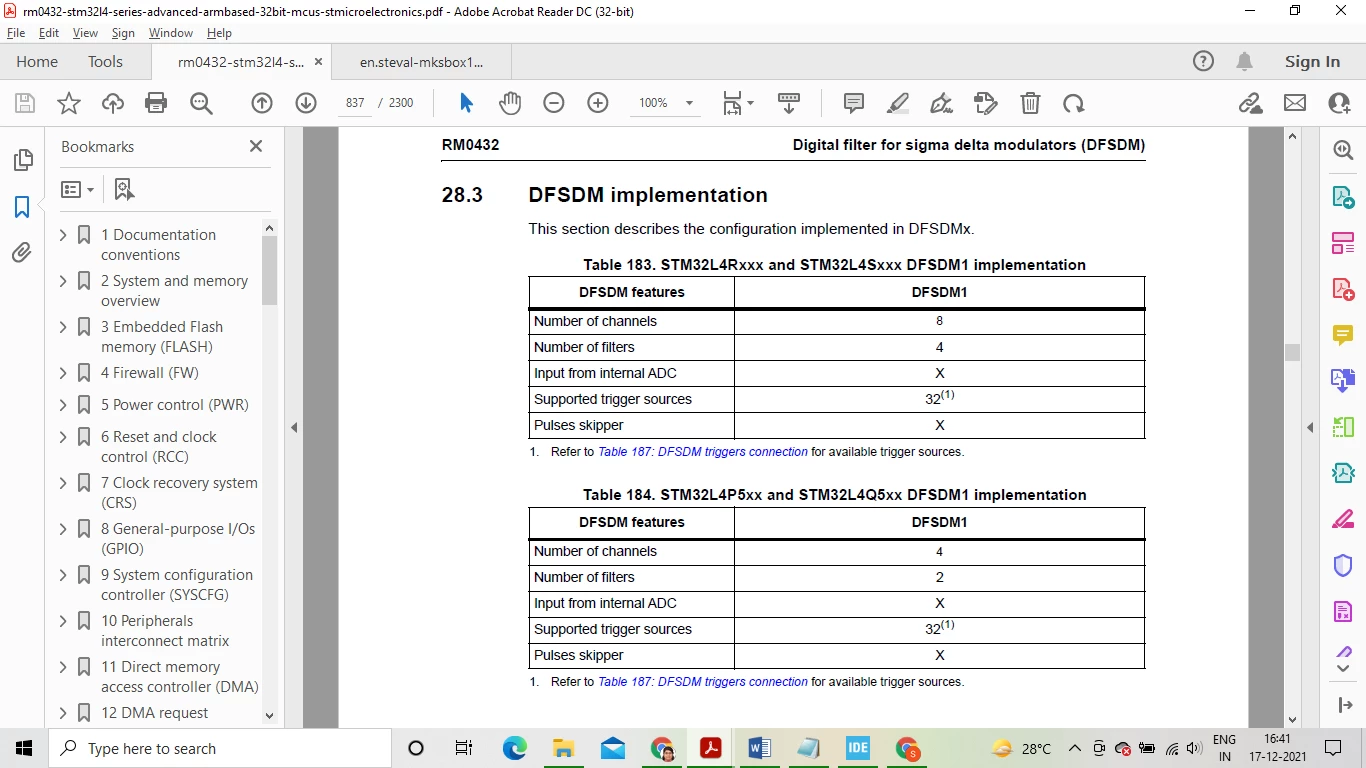Screen dimensions: 1366x768
Task: Click the Sign In button
Action: (1312, 62)
